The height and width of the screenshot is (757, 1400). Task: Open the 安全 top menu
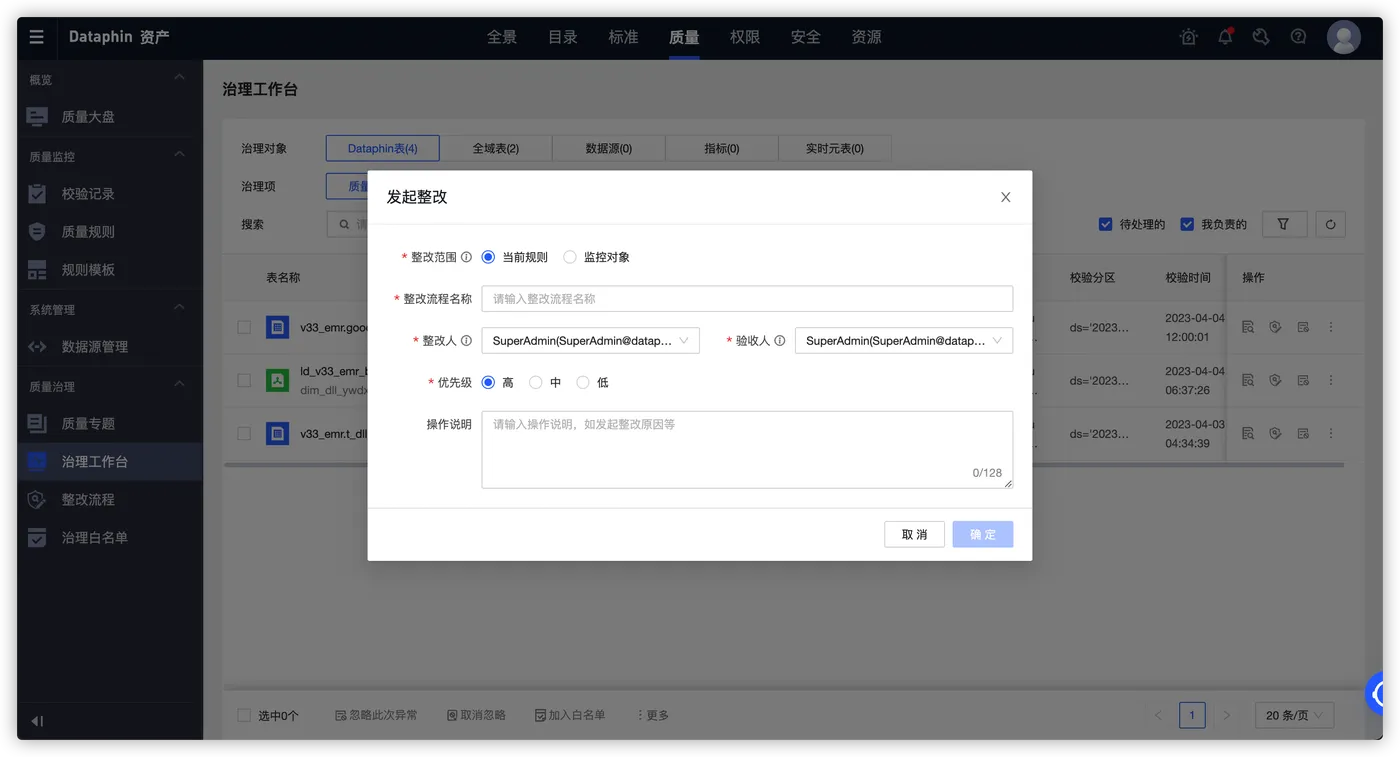[805, 37]
